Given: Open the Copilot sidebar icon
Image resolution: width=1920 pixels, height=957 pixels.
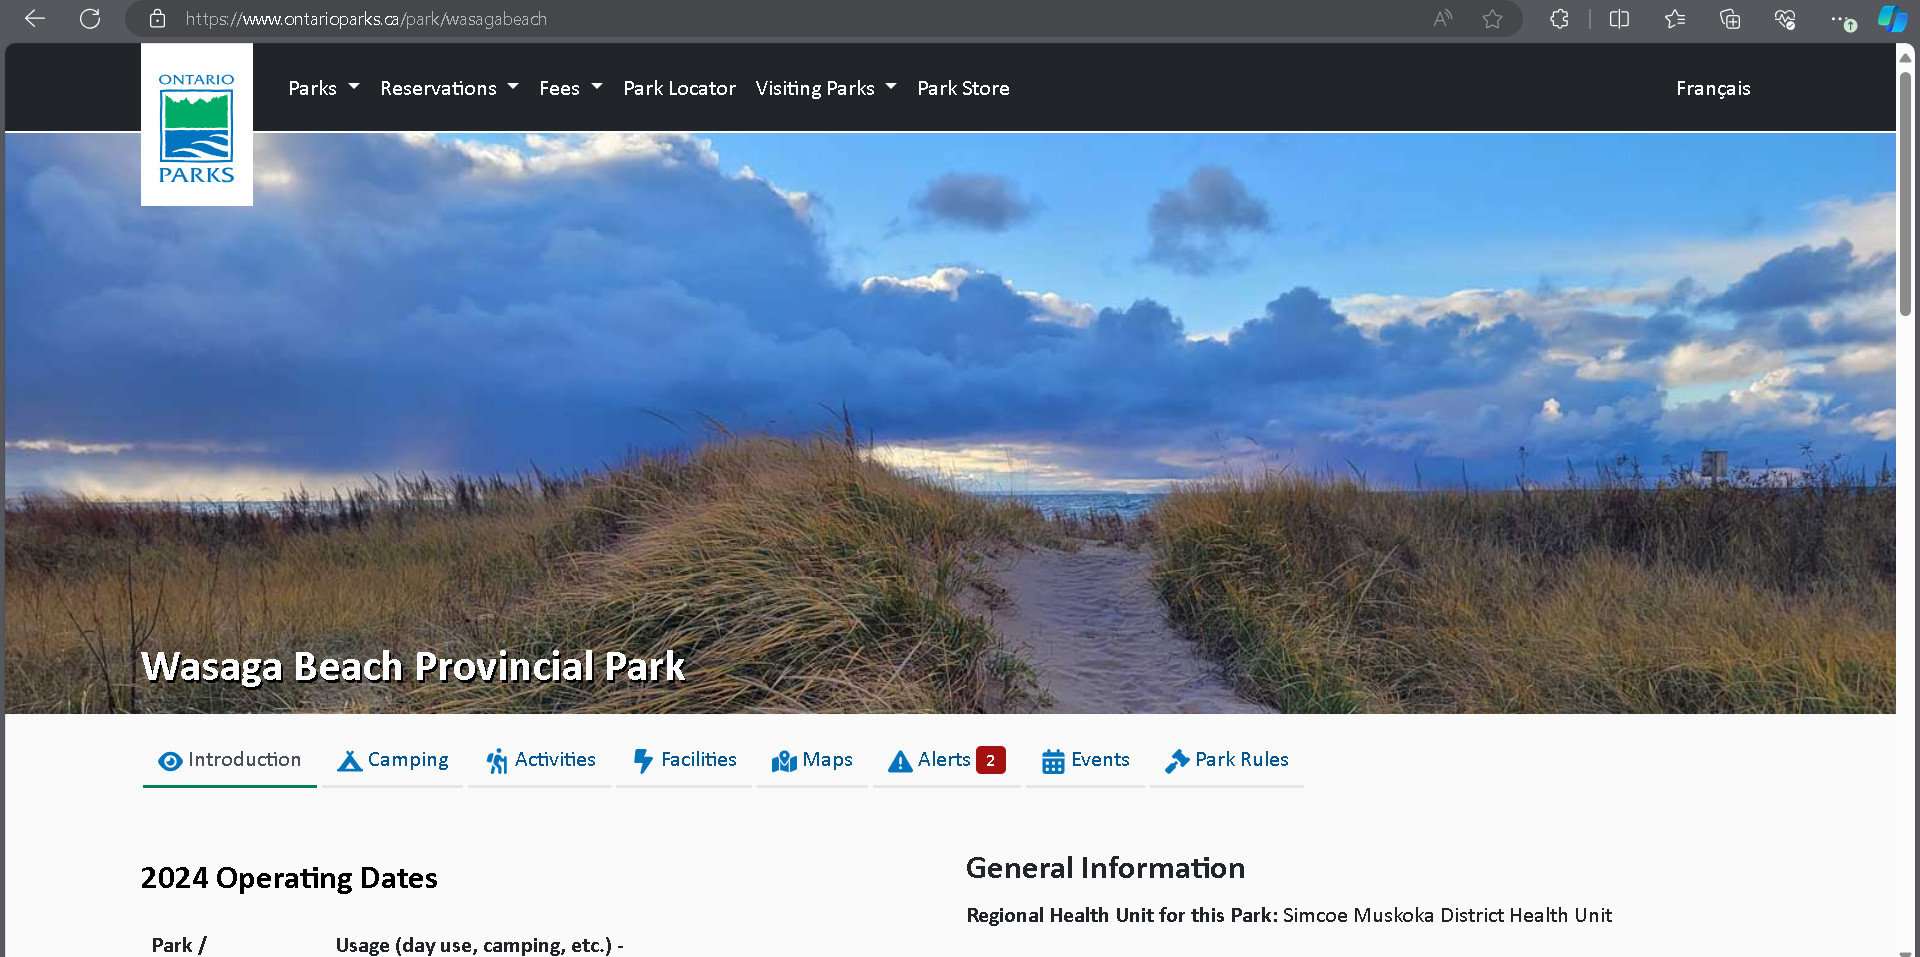Looking at the screenshot, I should coord(1891,19).
